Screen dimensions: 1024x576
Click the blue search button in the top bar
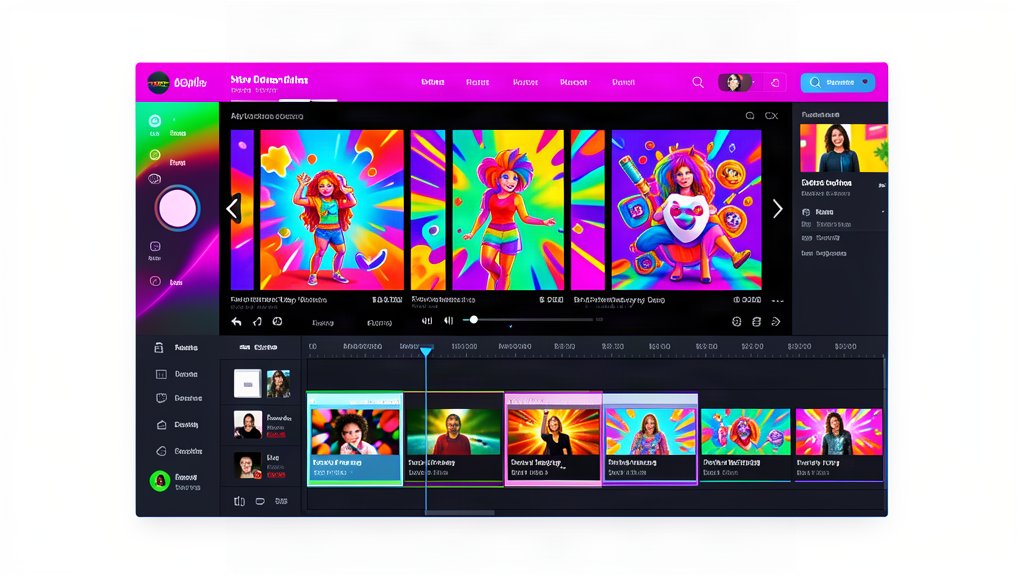click(838, 82)
